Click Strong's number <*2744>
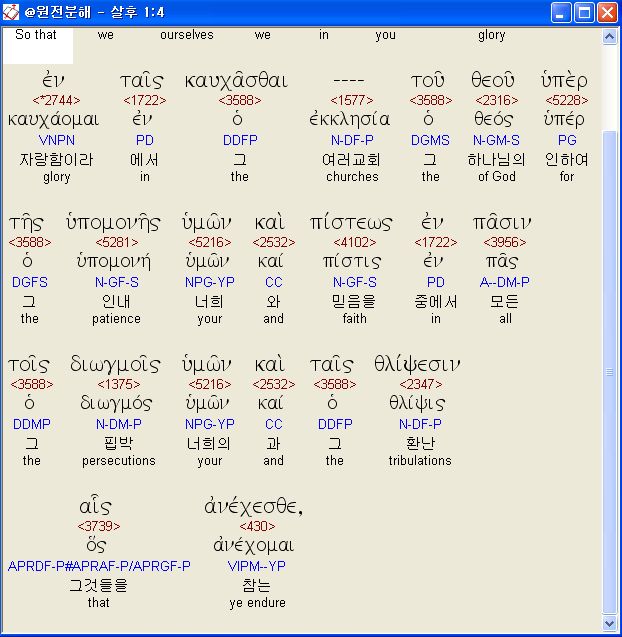The height and width of the screenshot is (637, 622). point(56,100)
